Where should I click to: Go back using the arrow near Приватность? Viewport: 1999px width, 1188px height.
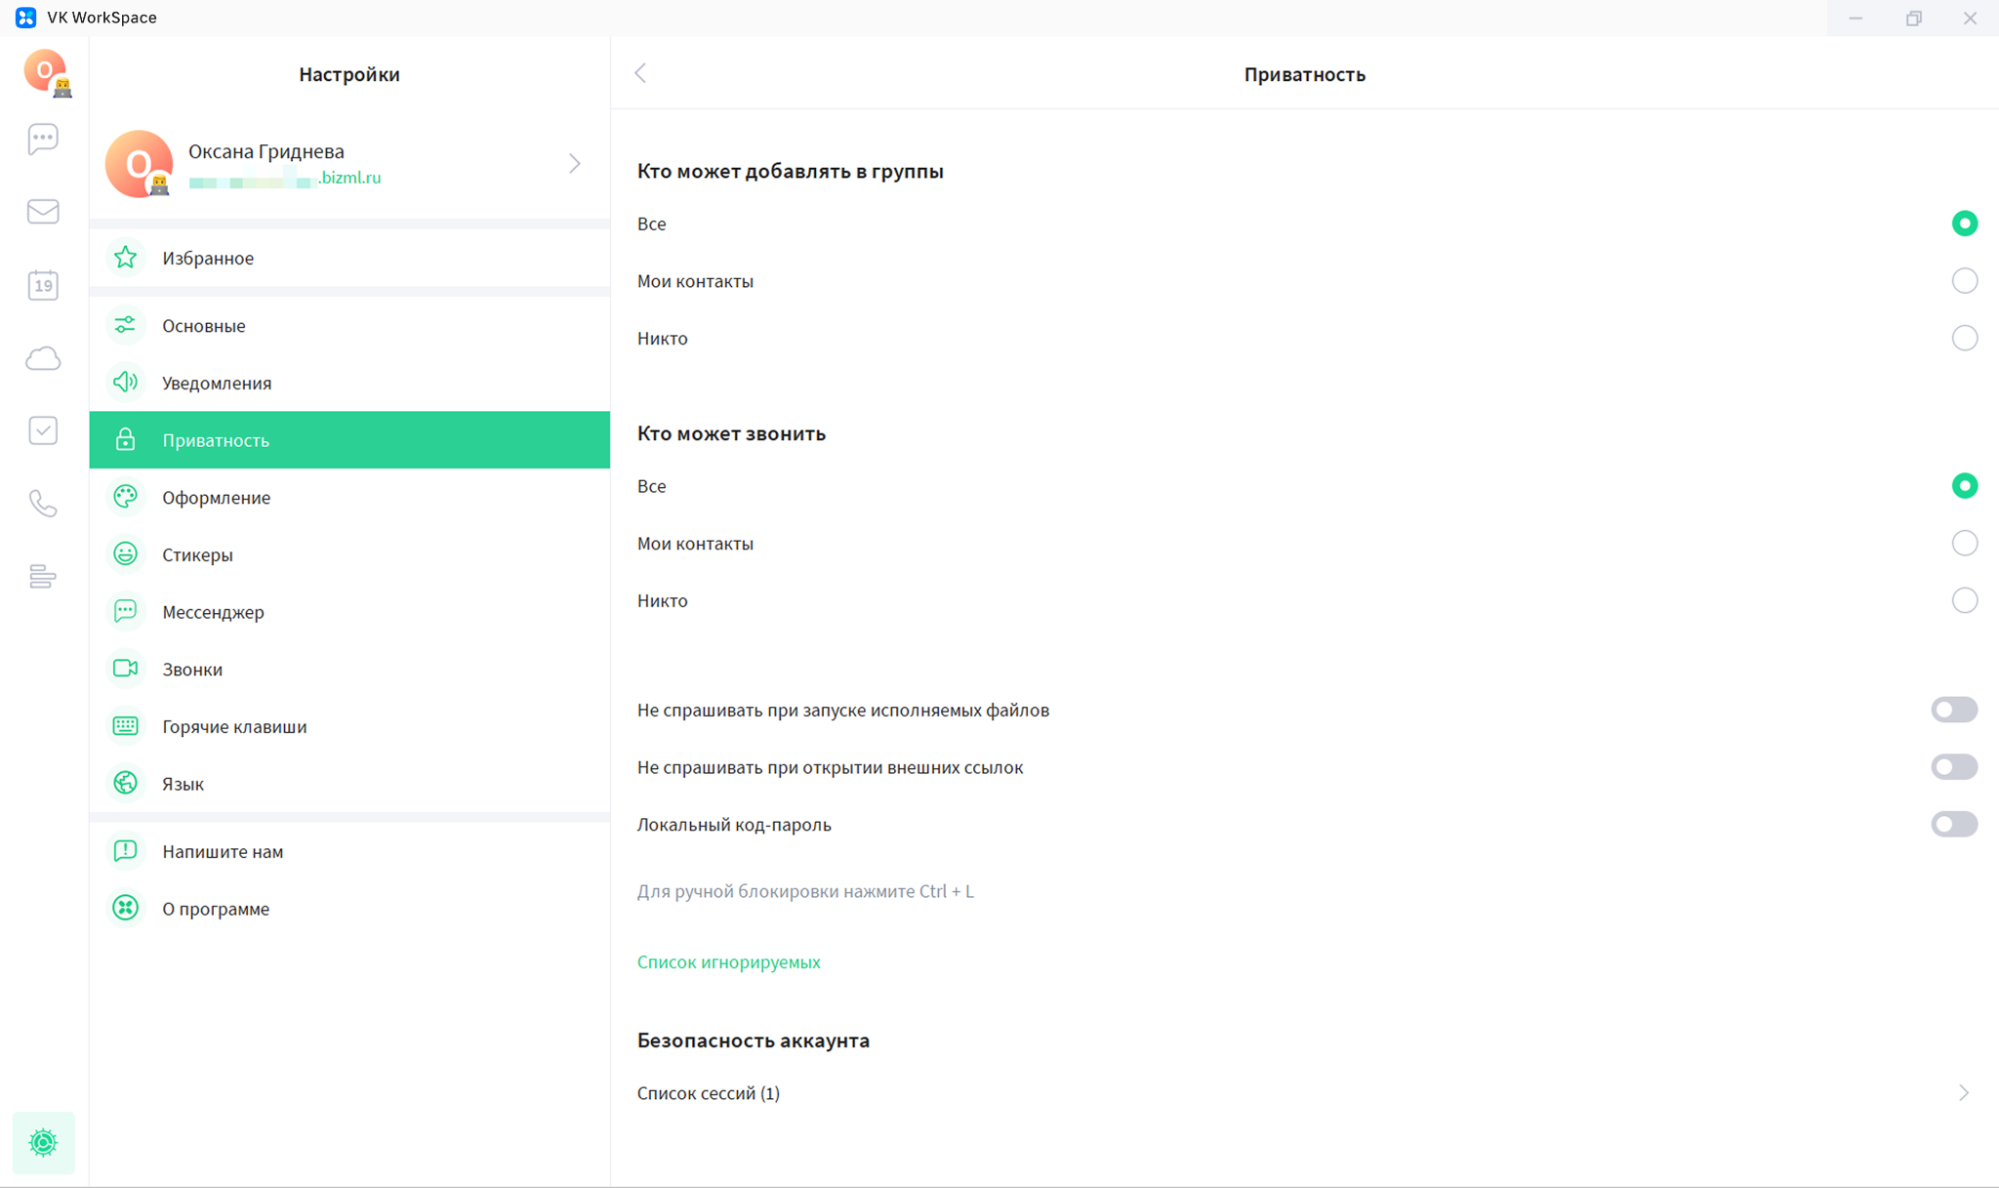click(x=641, y=73)
